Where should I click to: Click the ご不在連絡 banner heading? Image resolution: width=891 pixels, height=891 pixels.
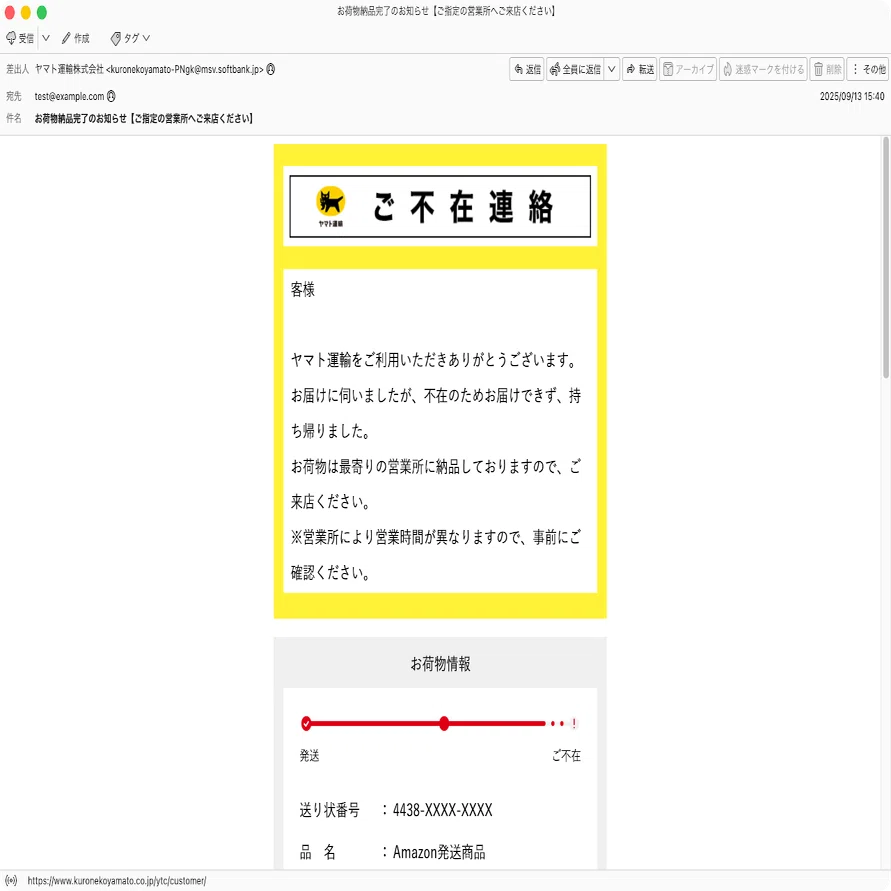[x=463, y=206]
